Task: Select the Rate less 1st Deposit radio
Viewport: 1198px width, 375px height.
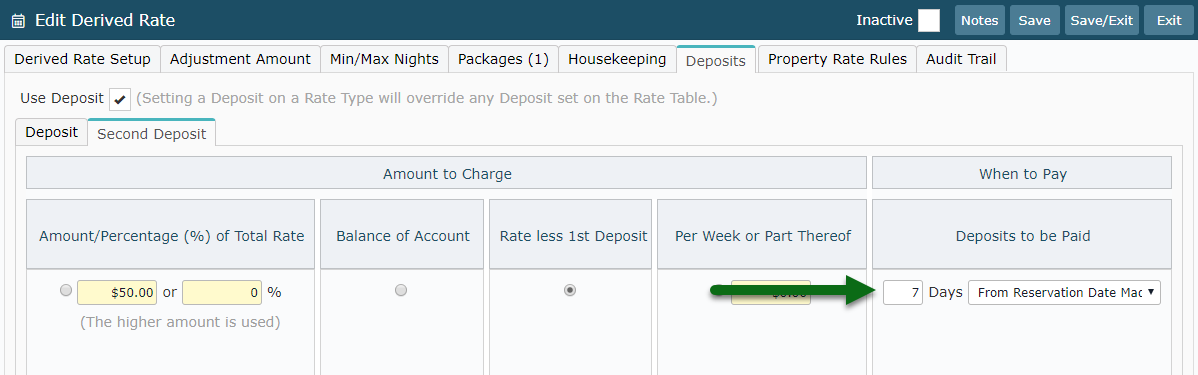Action: coord(570,290)
